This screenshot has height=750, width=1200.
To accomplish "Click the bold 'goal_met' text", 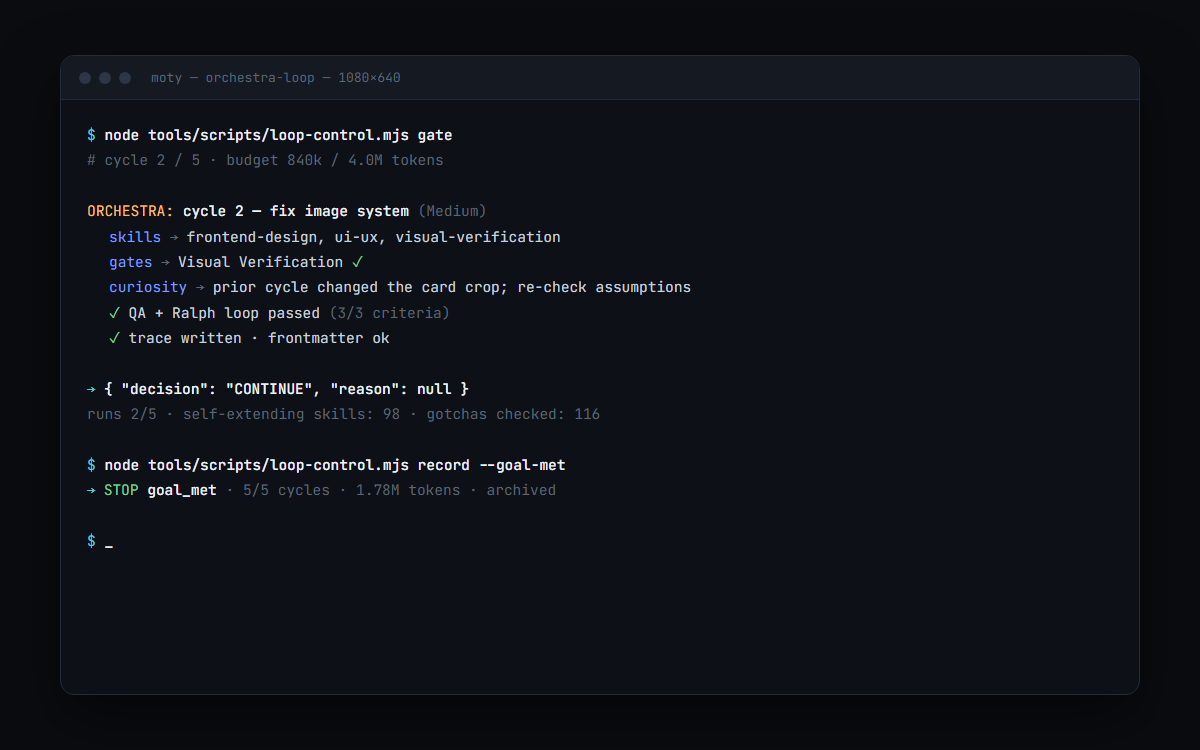I will 182,491.
